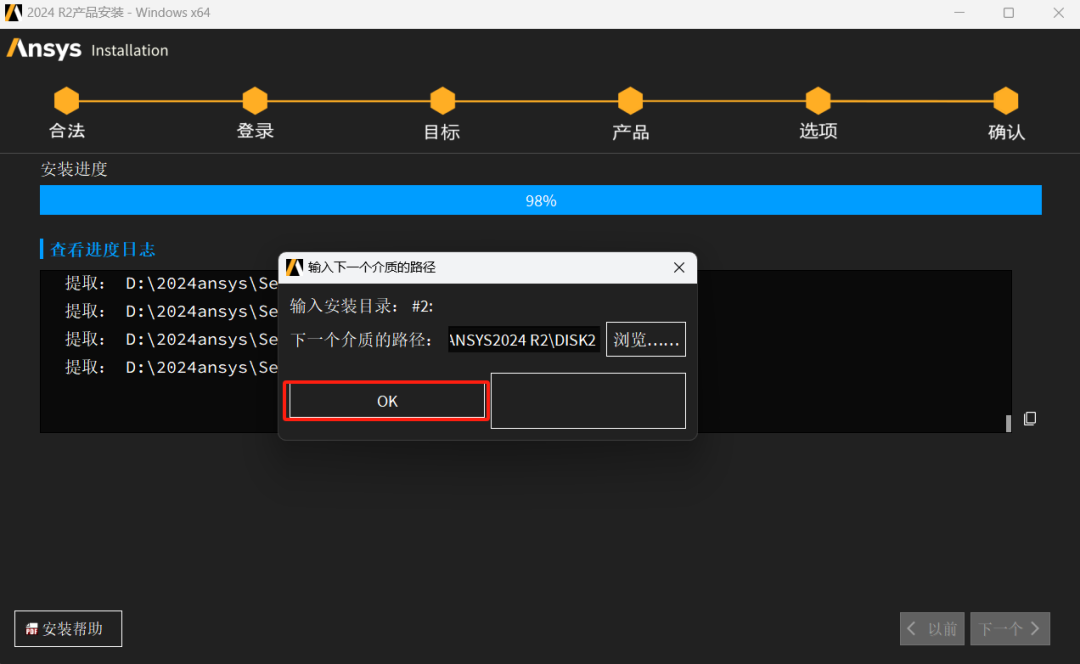Click the progress log scrollbar thumb

click(x=1008, y=423)
